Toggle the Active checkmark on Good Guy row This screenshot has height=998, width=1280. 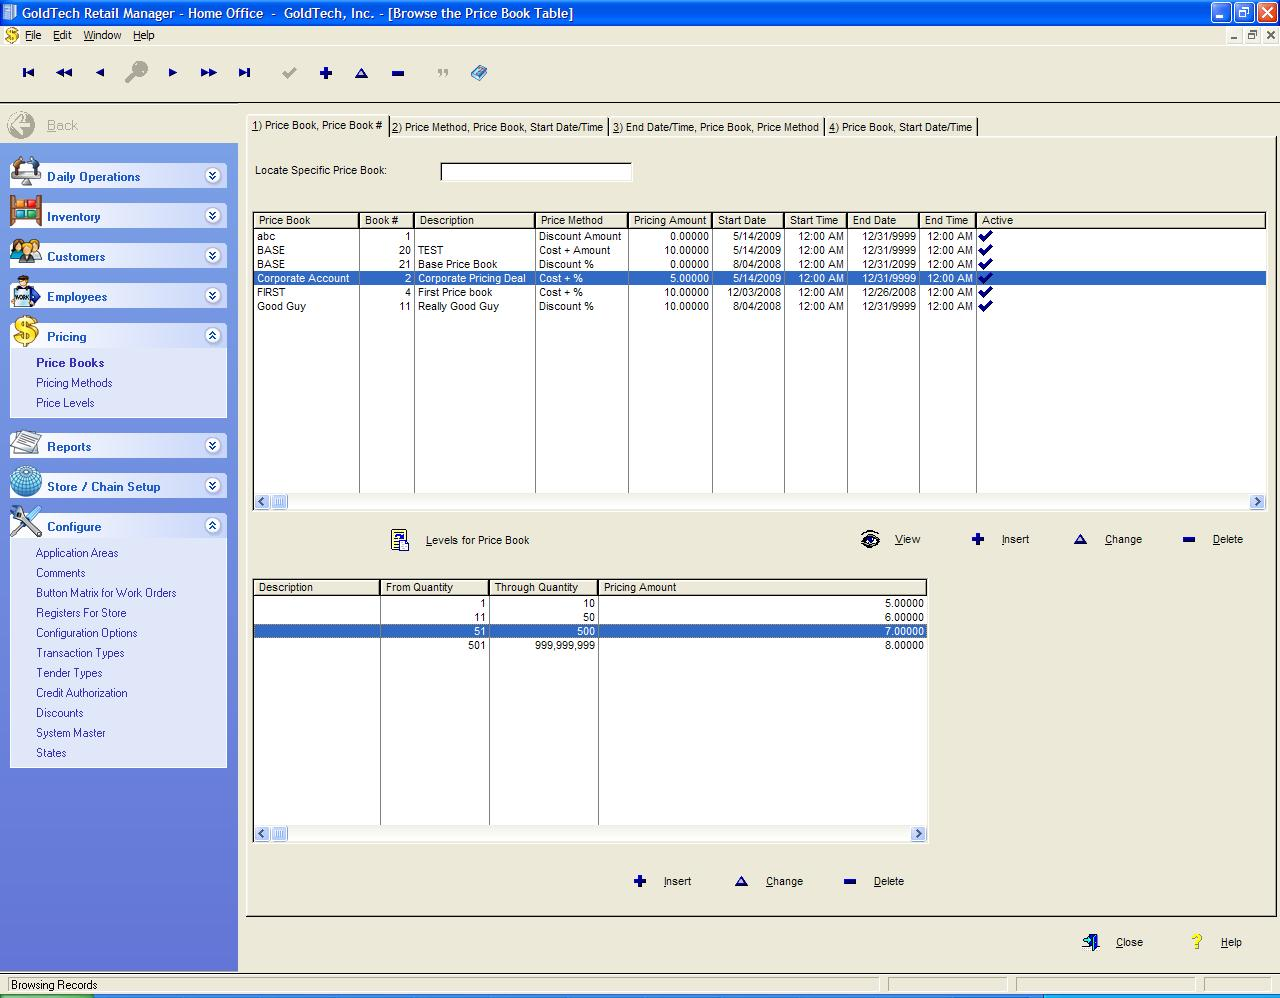(985, 306)
